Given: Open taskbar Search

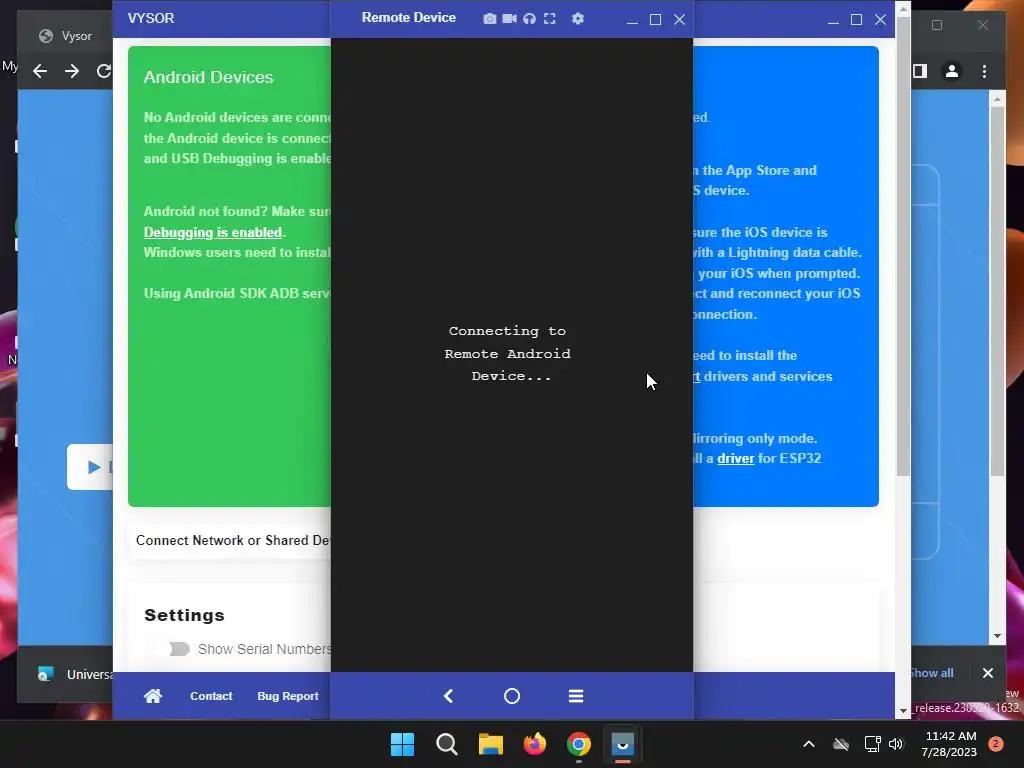Looking at the screenshot, I should (447, 744).
